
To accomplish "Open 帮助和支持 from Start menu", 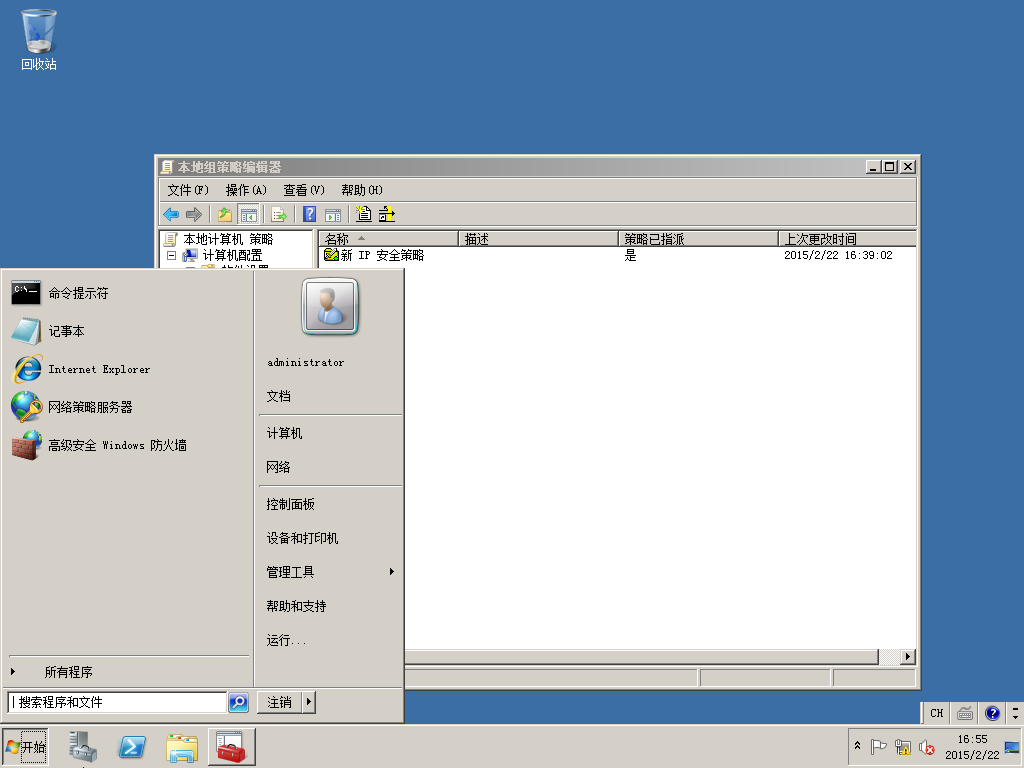I will tap(296, 606).
